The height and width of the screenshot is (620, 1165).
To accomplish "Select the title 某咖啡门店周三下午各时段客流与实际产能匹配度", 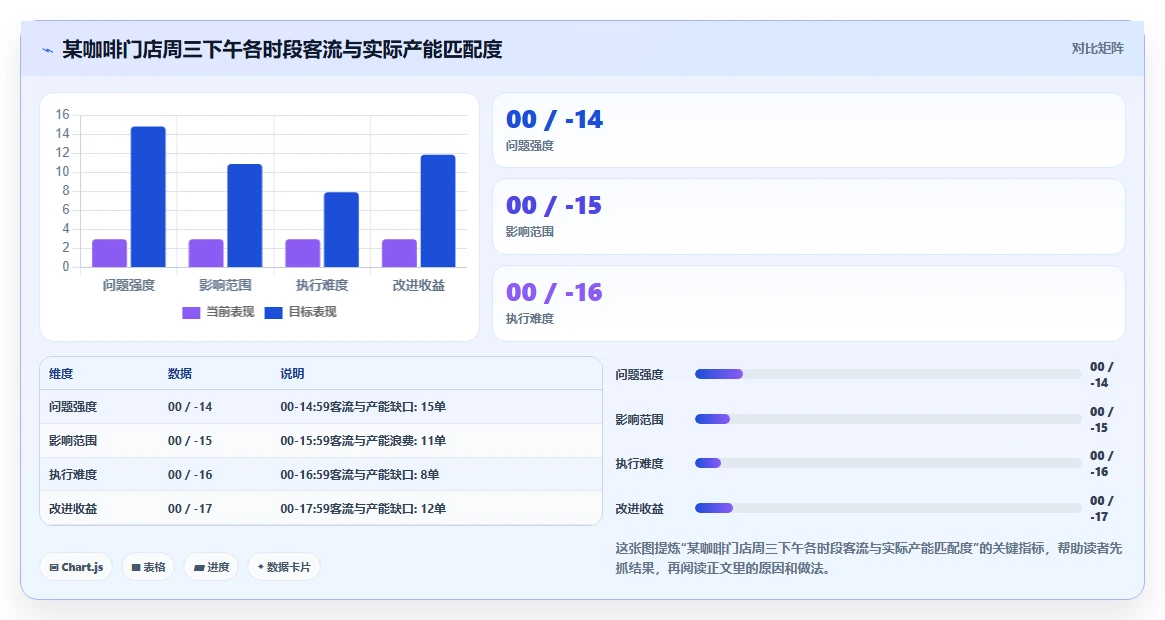I will tap(282, 49).
